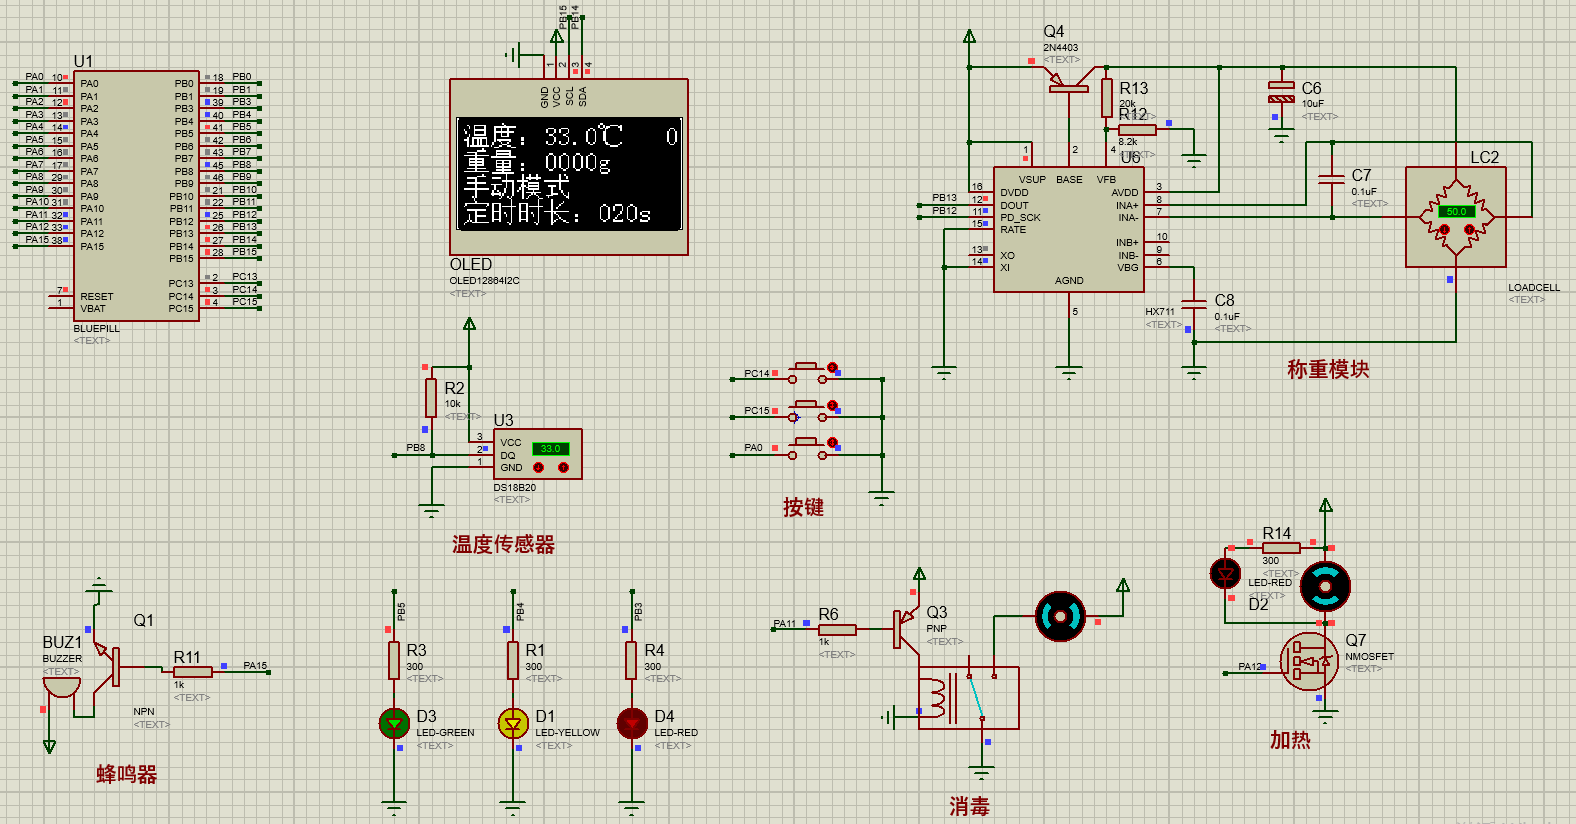The height and width of the screenshot is (824, 1576).
Task: Select the green LED D3
Action: [x=394, y=722]
